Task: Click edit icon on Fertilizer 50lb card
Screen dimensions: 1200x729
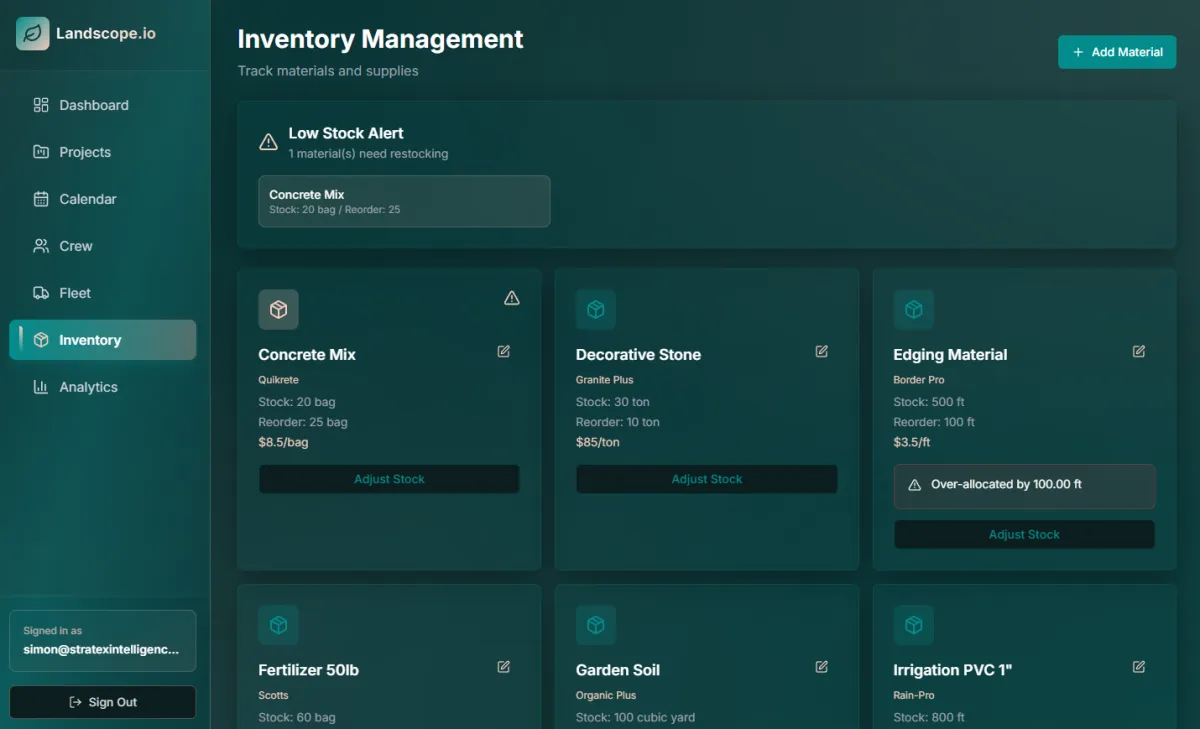Action: click(504, 666)
